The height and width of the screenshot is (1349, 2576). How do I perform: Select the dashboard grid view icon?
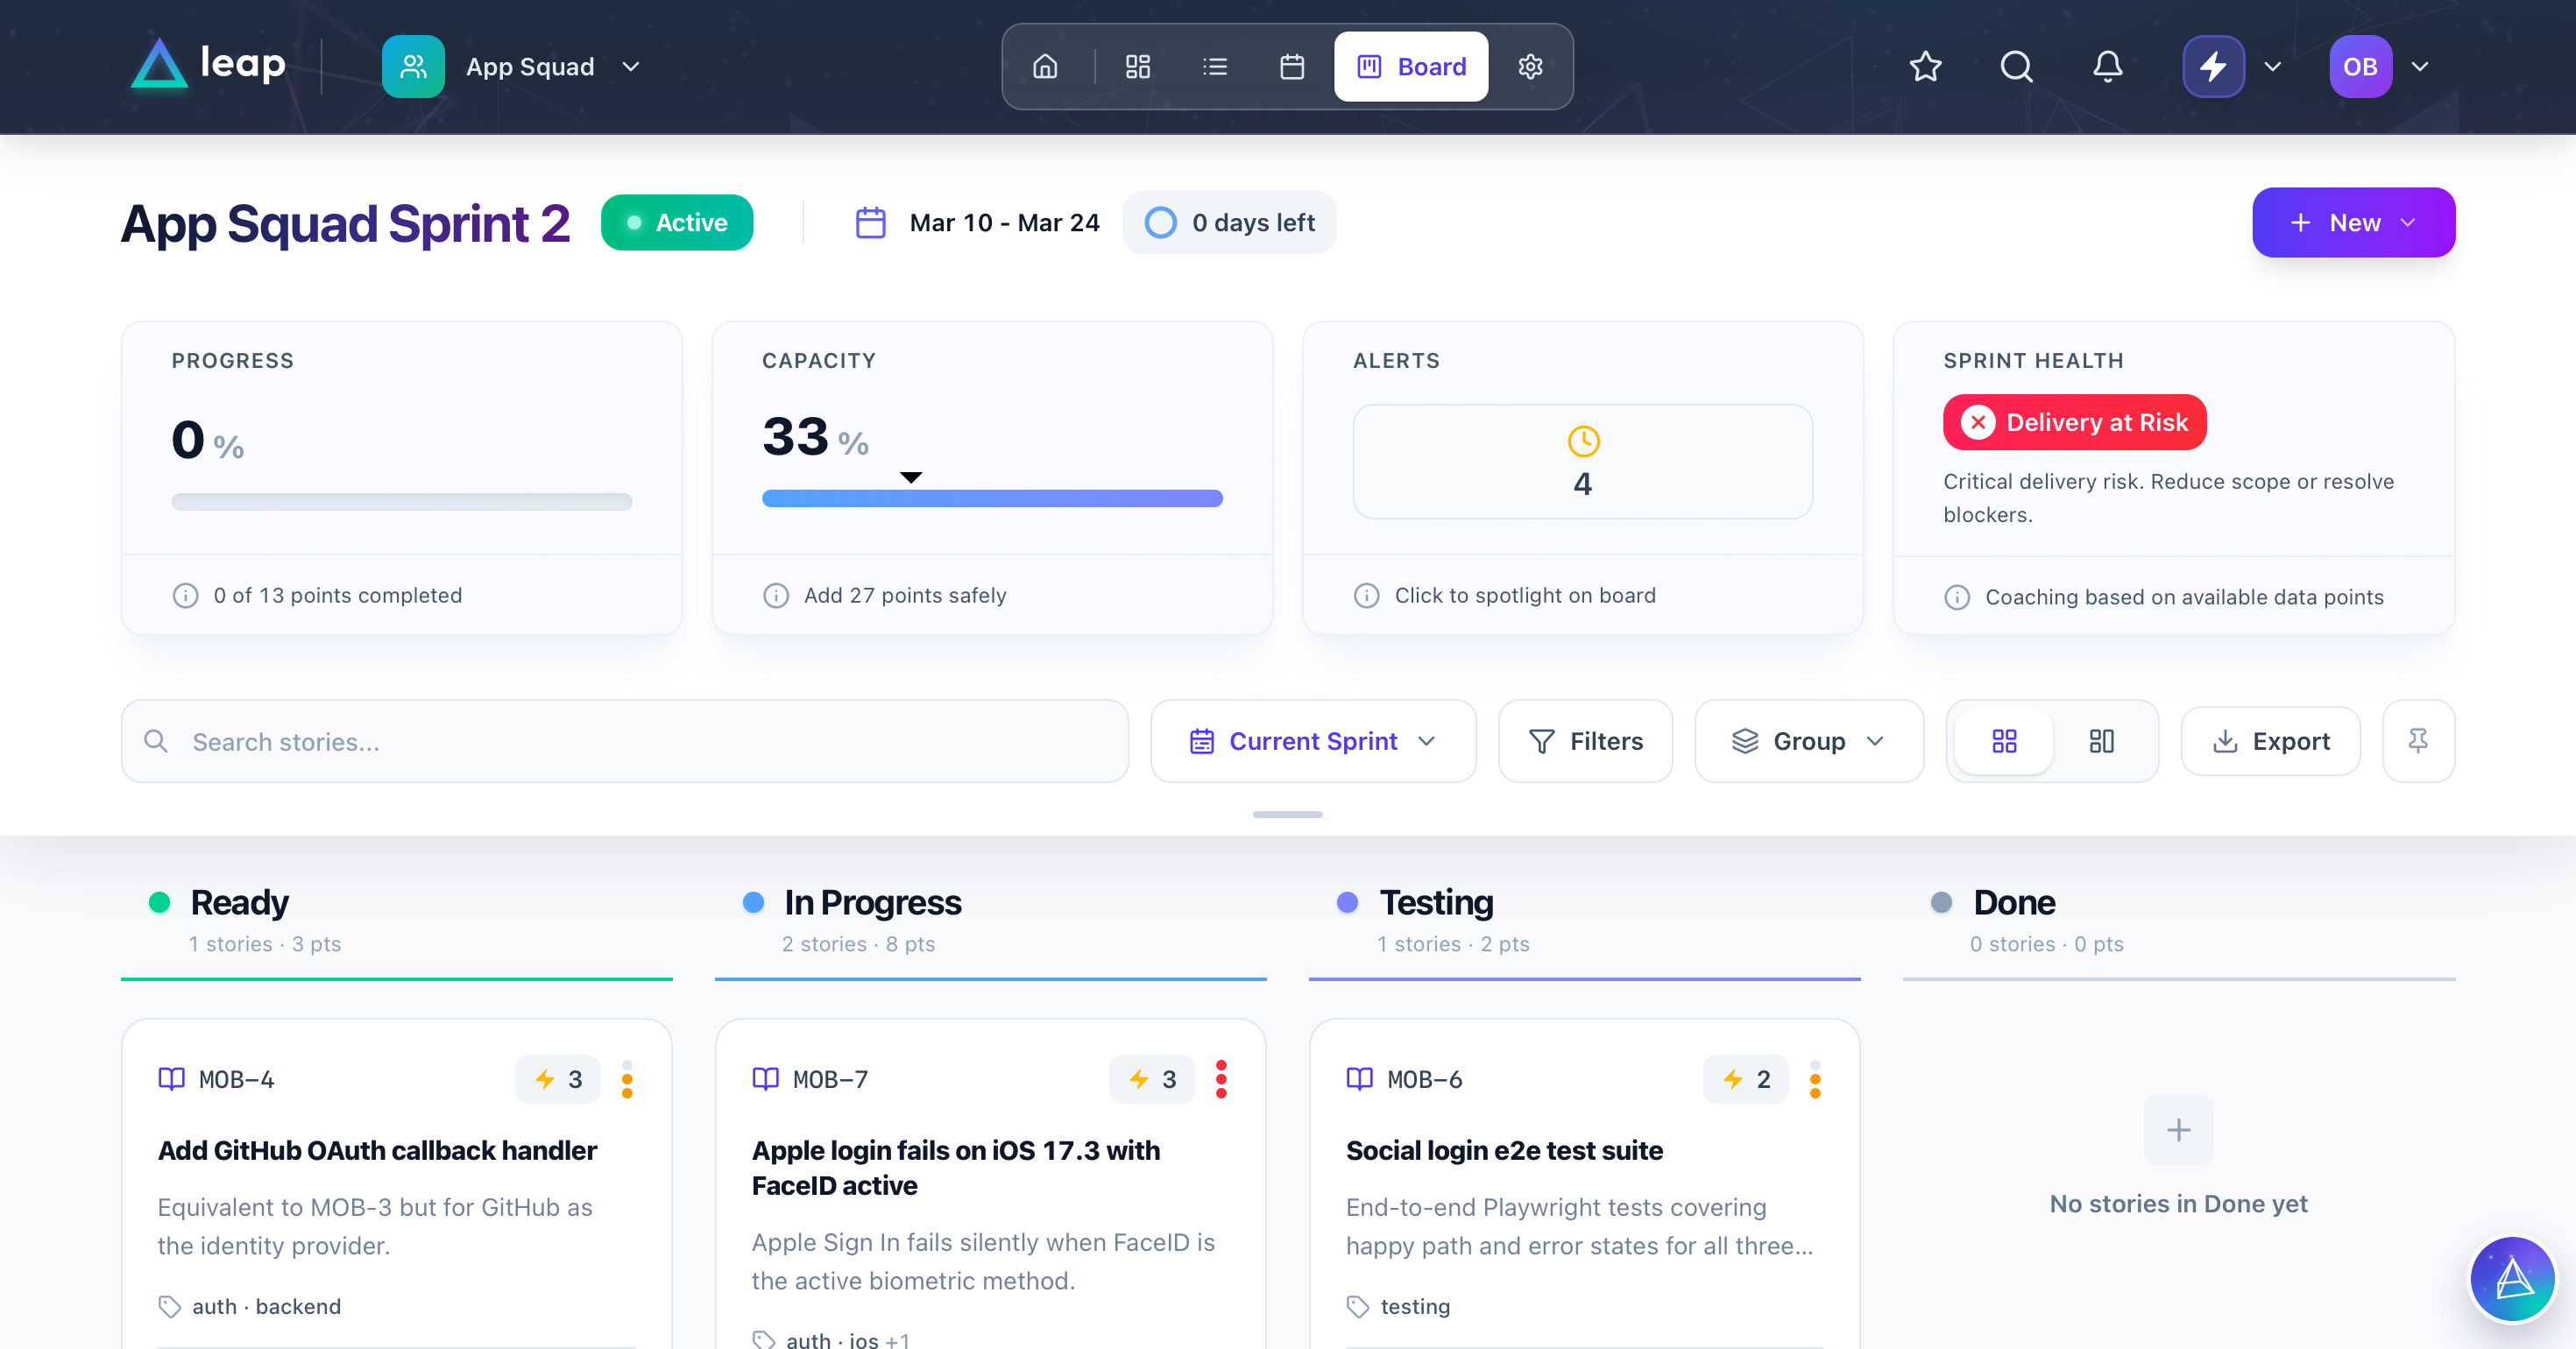1137,66
